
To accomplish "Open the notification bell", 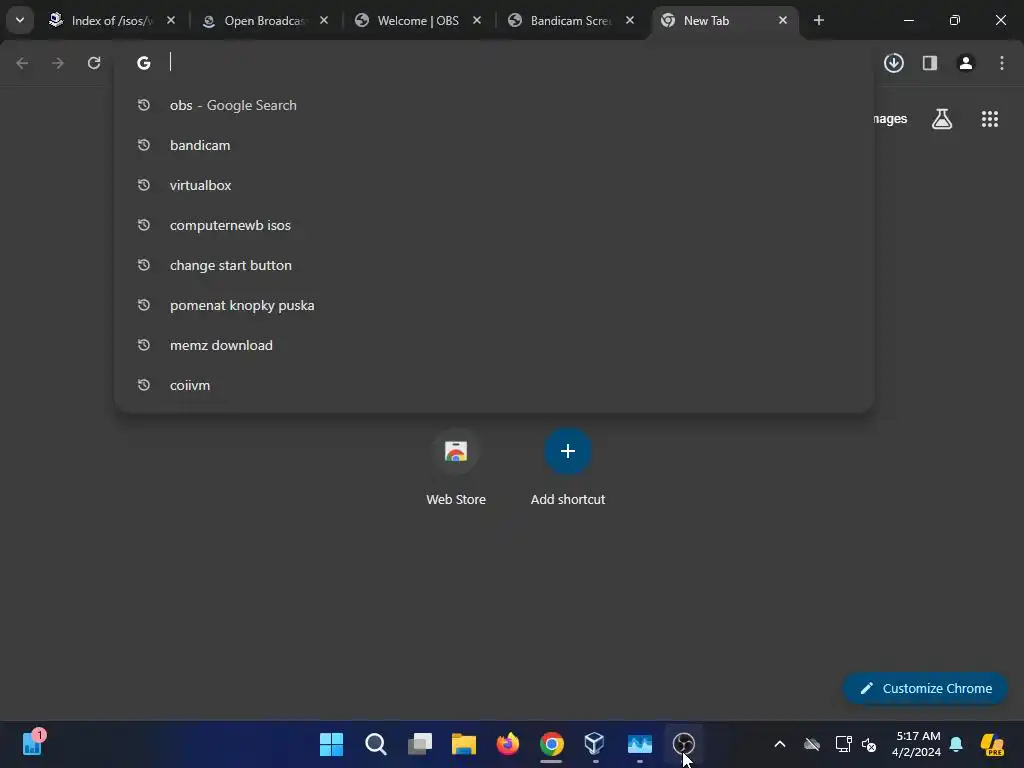I will pyautogui.click(x=956, y=744).
